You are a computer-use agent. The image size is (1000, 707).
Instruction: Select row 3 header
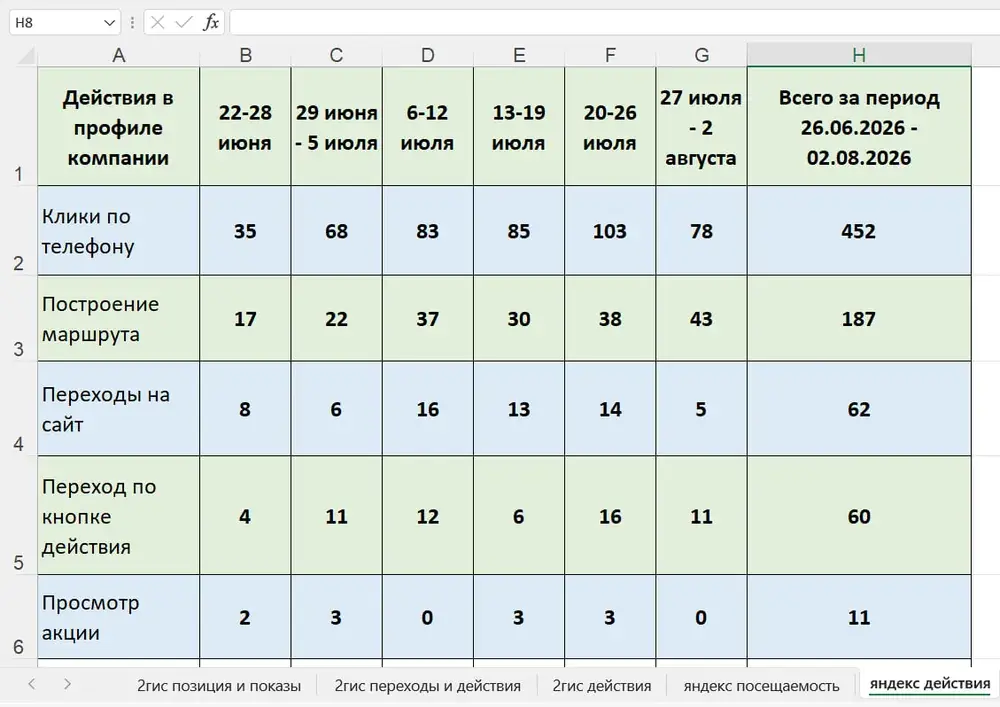pos(18,319)
